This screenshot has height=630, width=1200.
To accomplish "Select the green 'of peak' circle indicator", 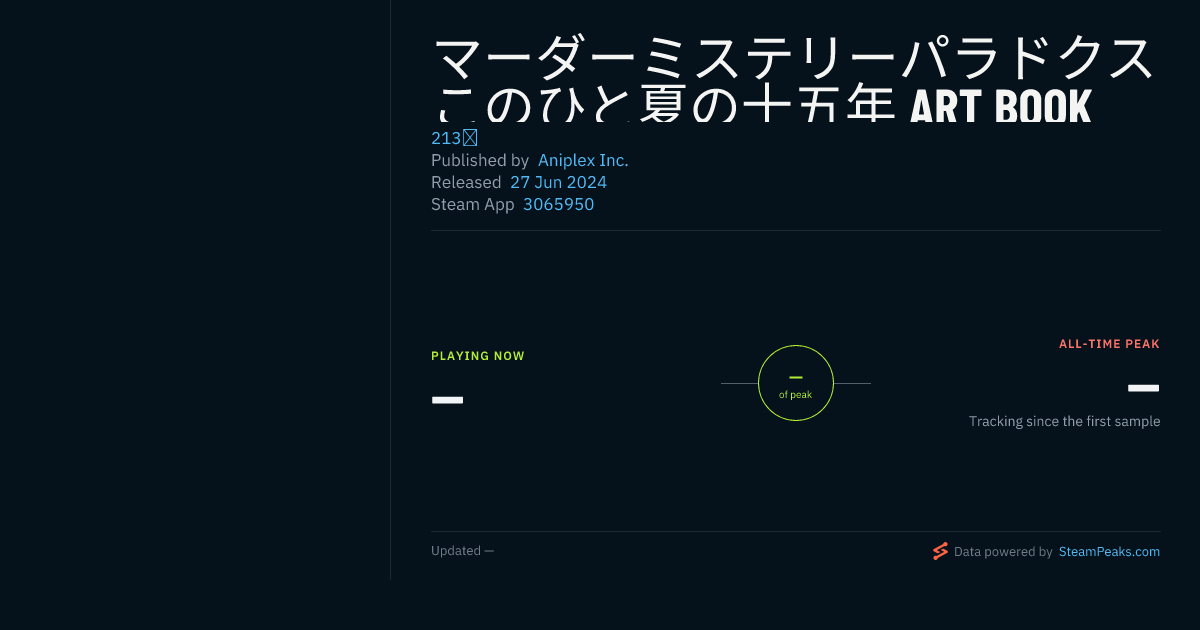I will (796, 383).
